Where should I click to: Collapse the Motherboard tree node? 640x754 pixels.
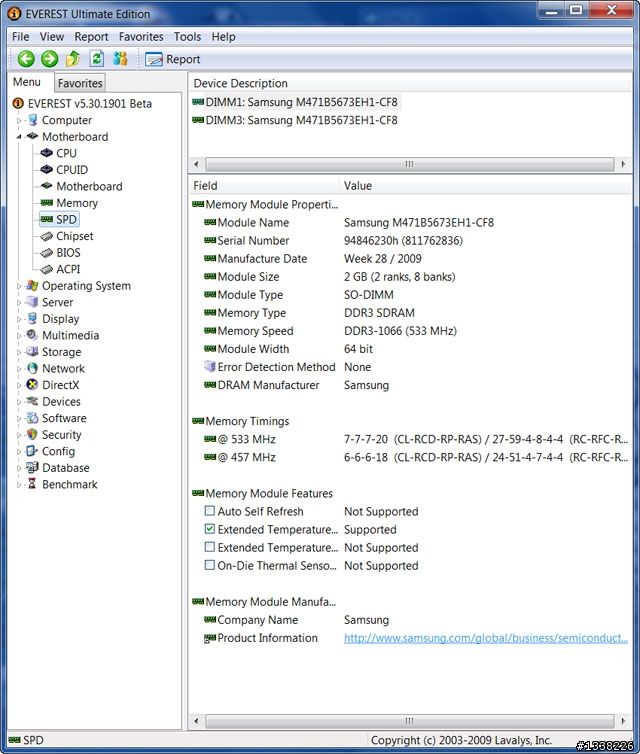[x=19, y=137]
